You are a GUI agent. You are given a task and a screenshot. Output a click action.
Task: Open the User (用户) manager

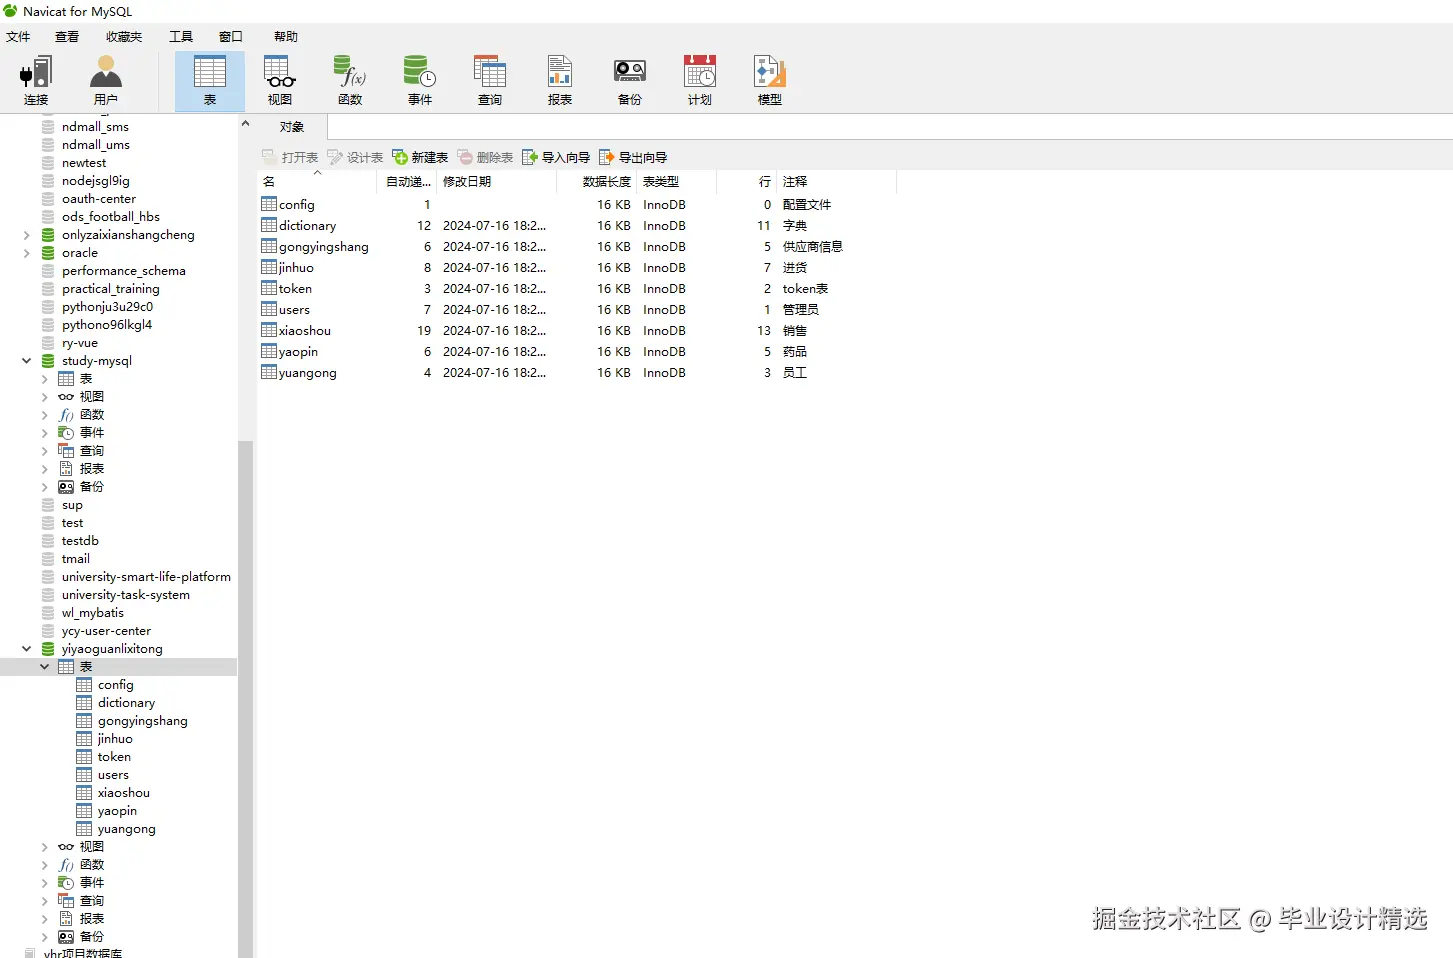(x=106, y=81)
